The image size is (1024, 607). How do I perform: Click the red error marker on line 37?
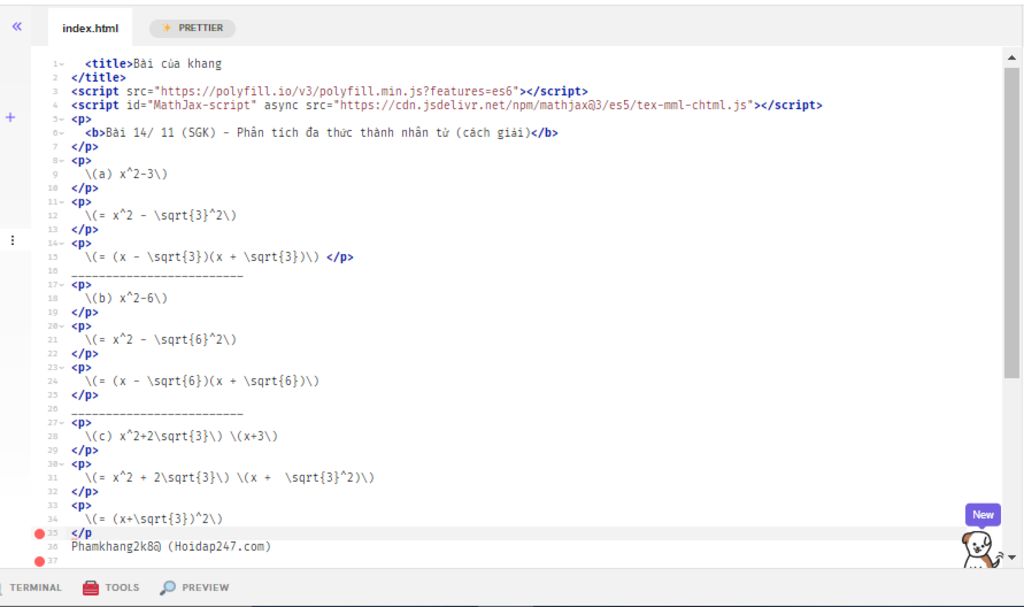click(40, 561)
